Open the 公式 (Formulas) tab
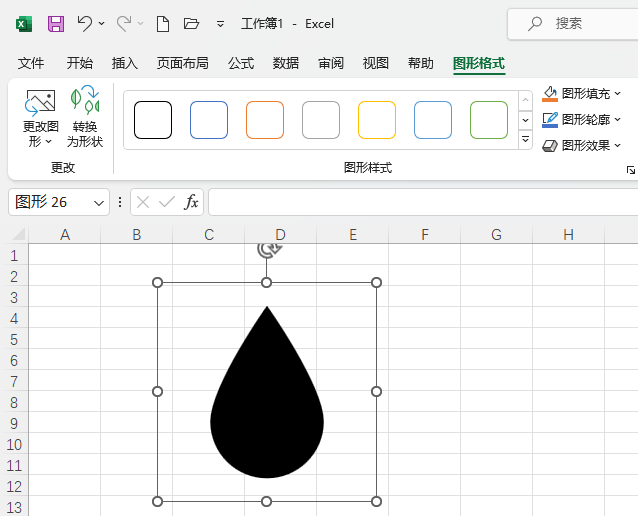This screenshot has height=516, width=638. 241,64
